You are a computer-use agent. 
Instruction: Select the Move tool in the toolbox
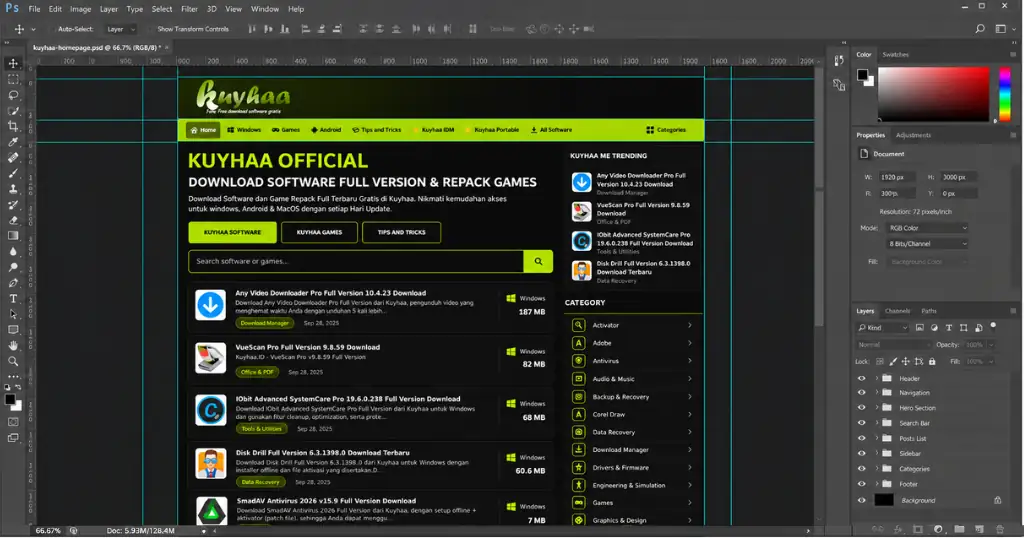13,63
